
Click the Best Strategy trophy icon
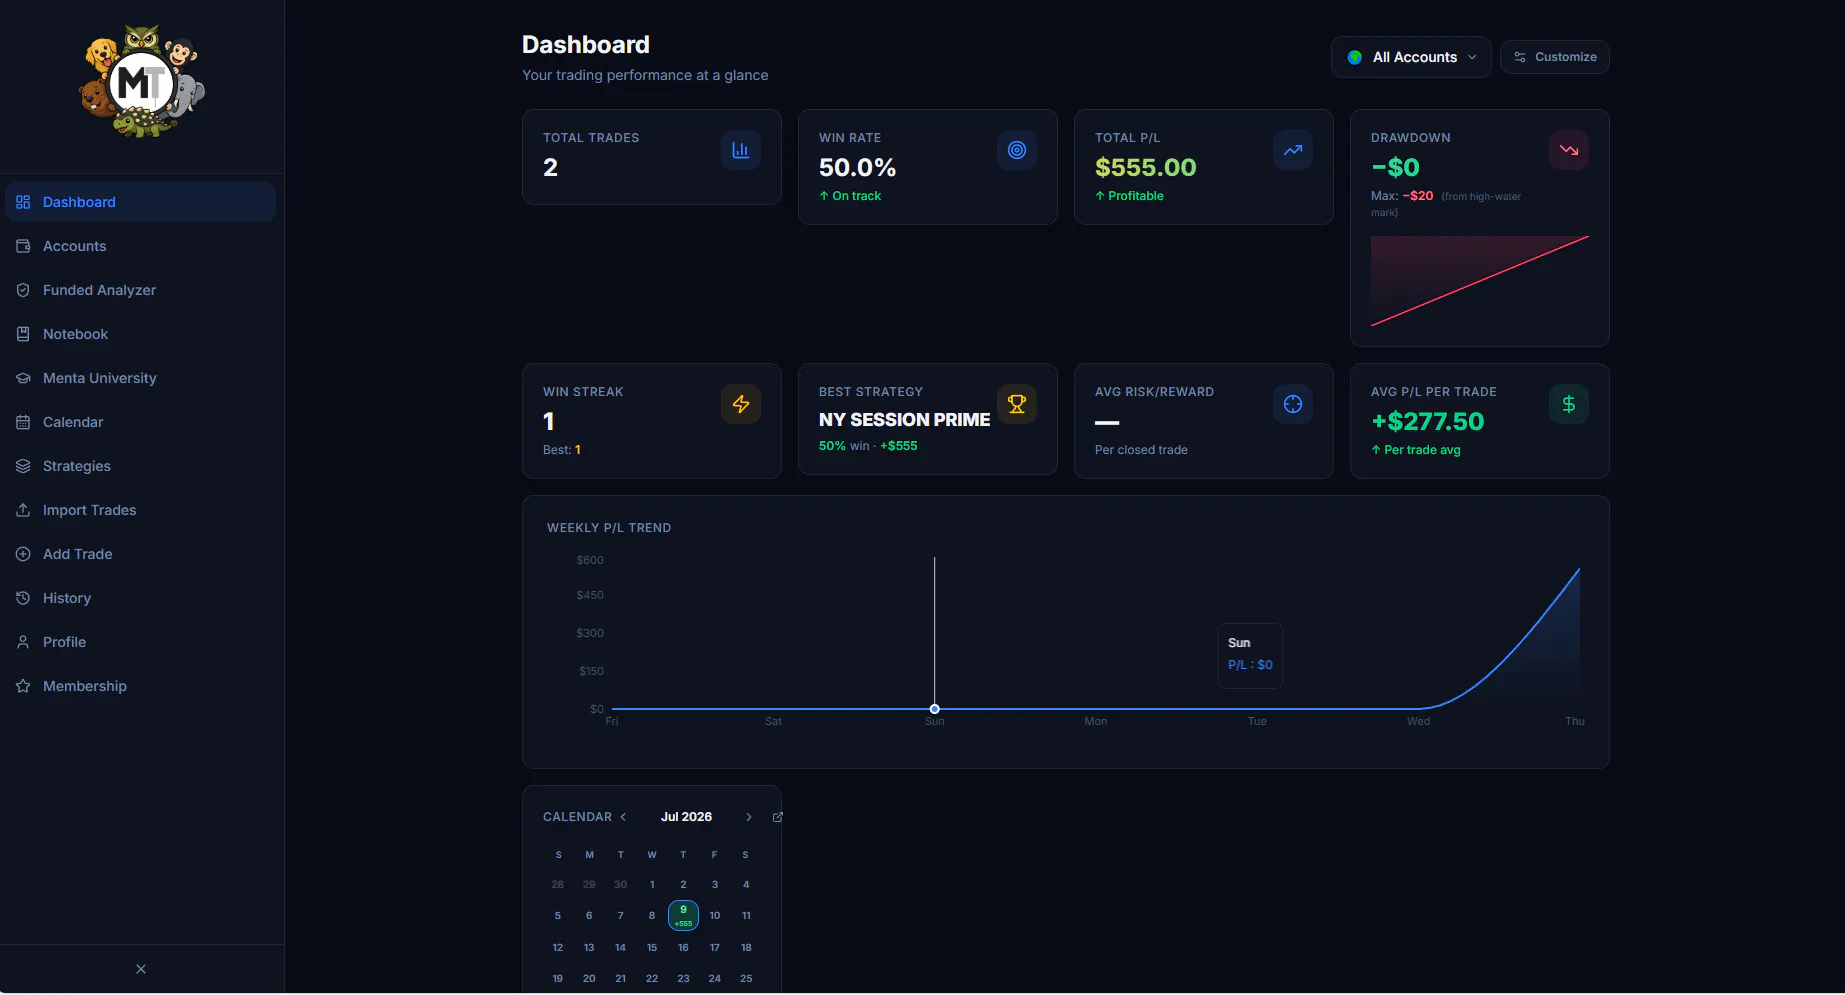click(1017, 404)
